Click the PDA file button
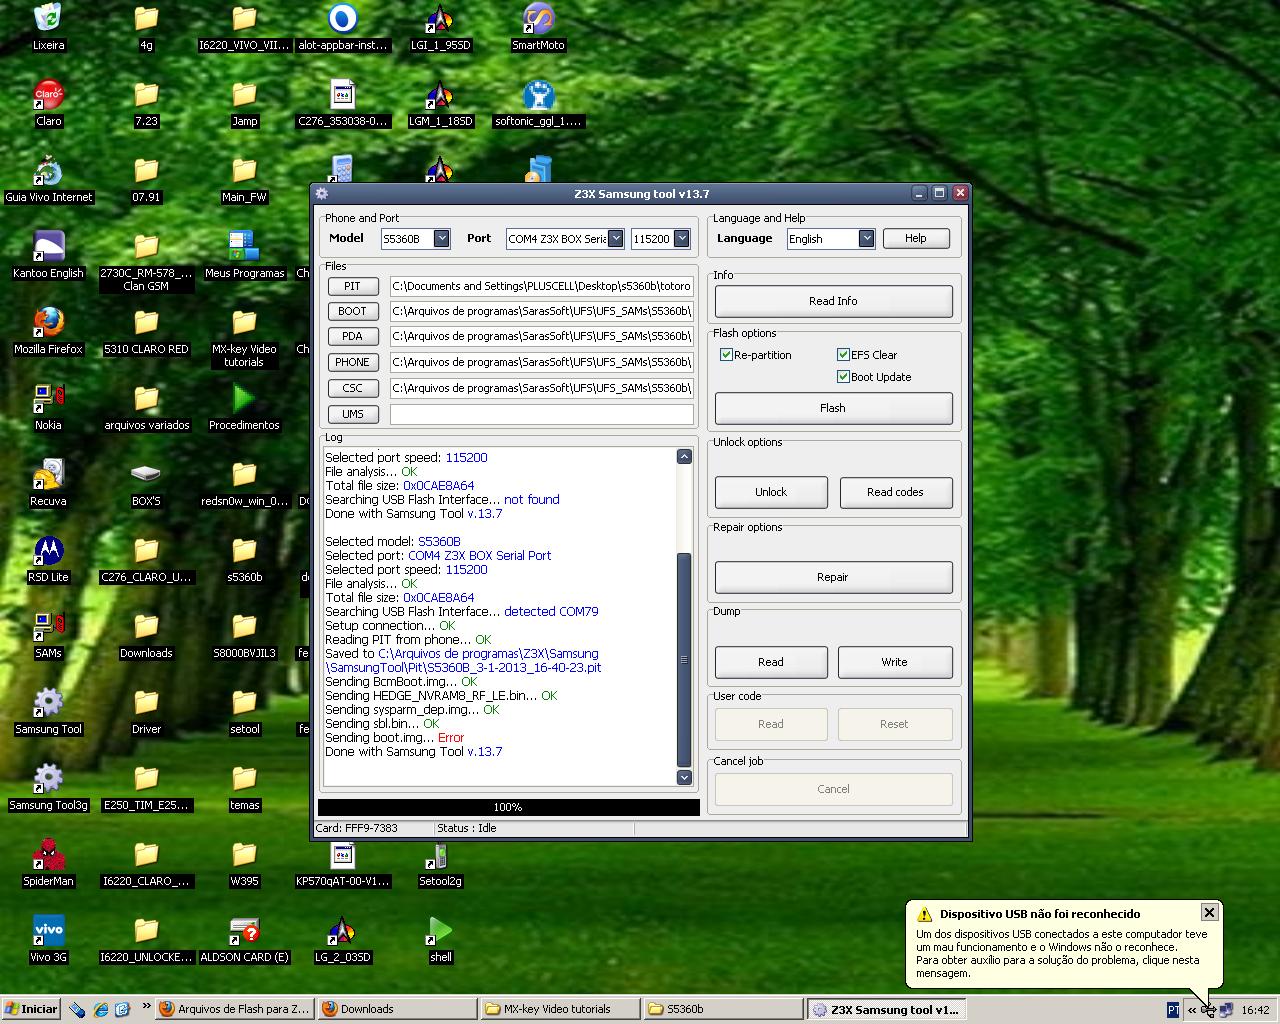Image resolution: width=1280 pixels, height=1024 pixels. (352, 336)
